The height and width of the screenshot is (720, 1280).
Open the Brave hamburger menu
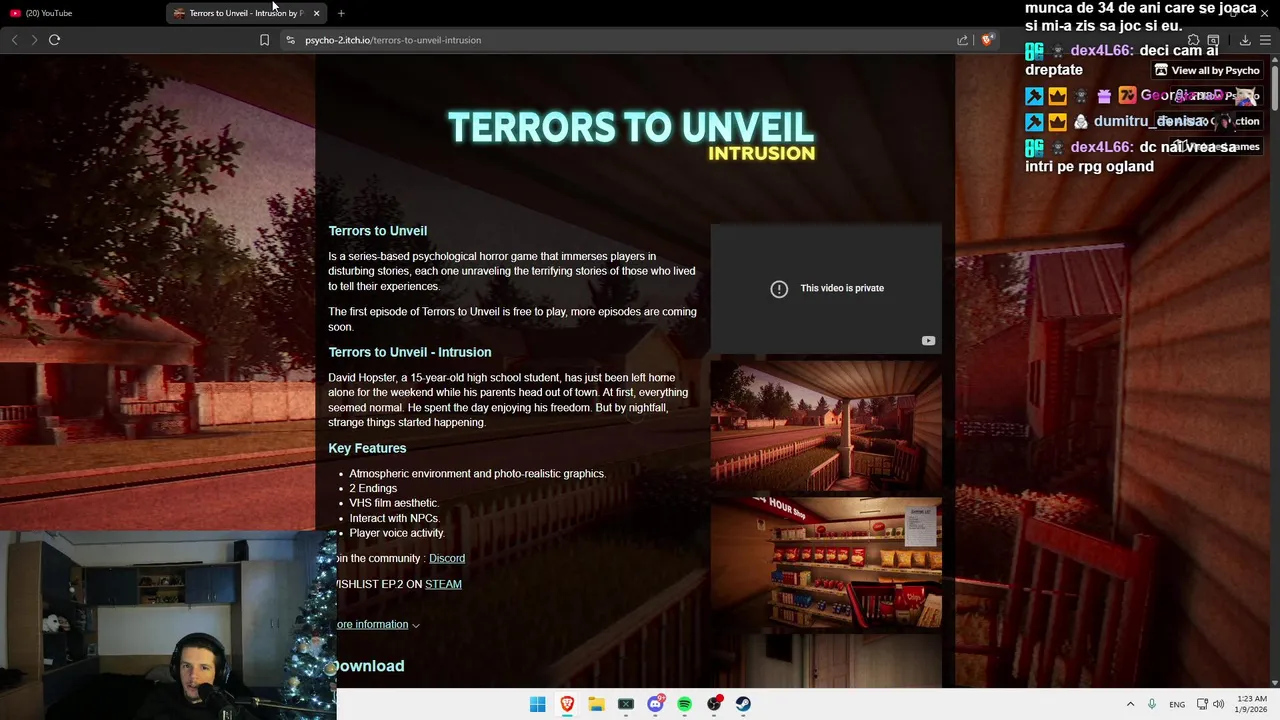coord(1266,40)
